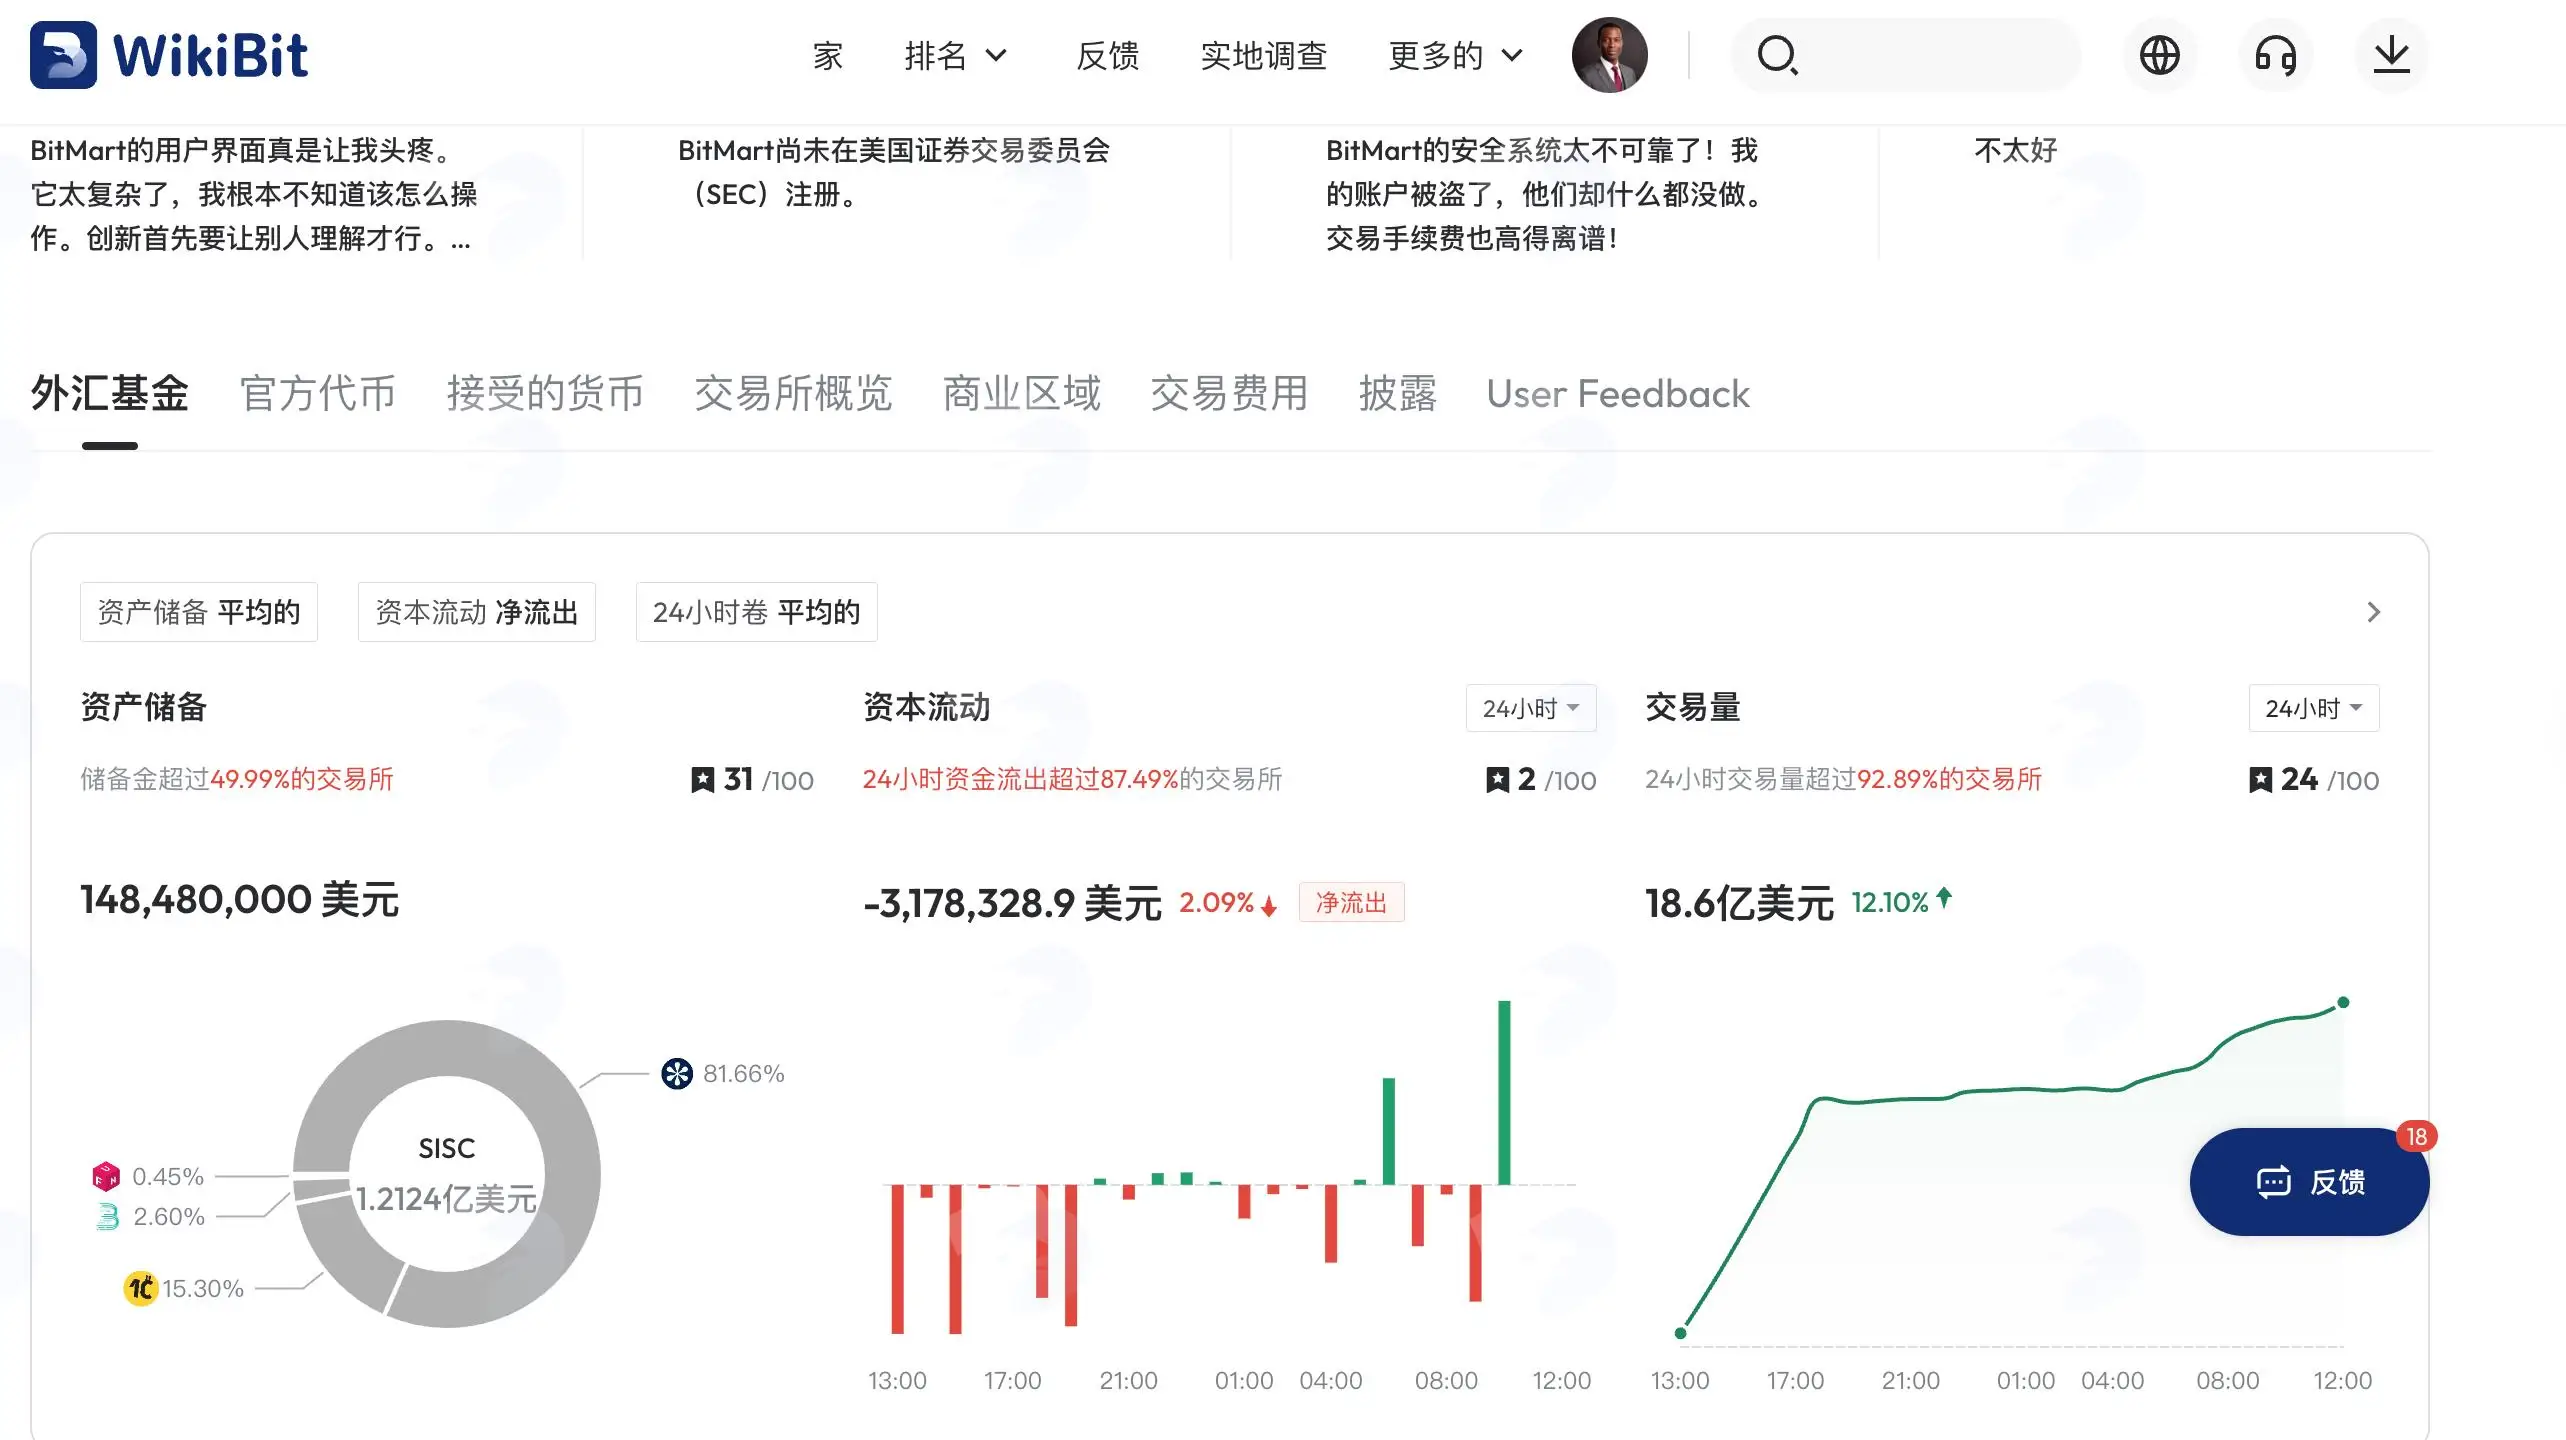Click the 2.60% legend label

tap(169, 1217)
